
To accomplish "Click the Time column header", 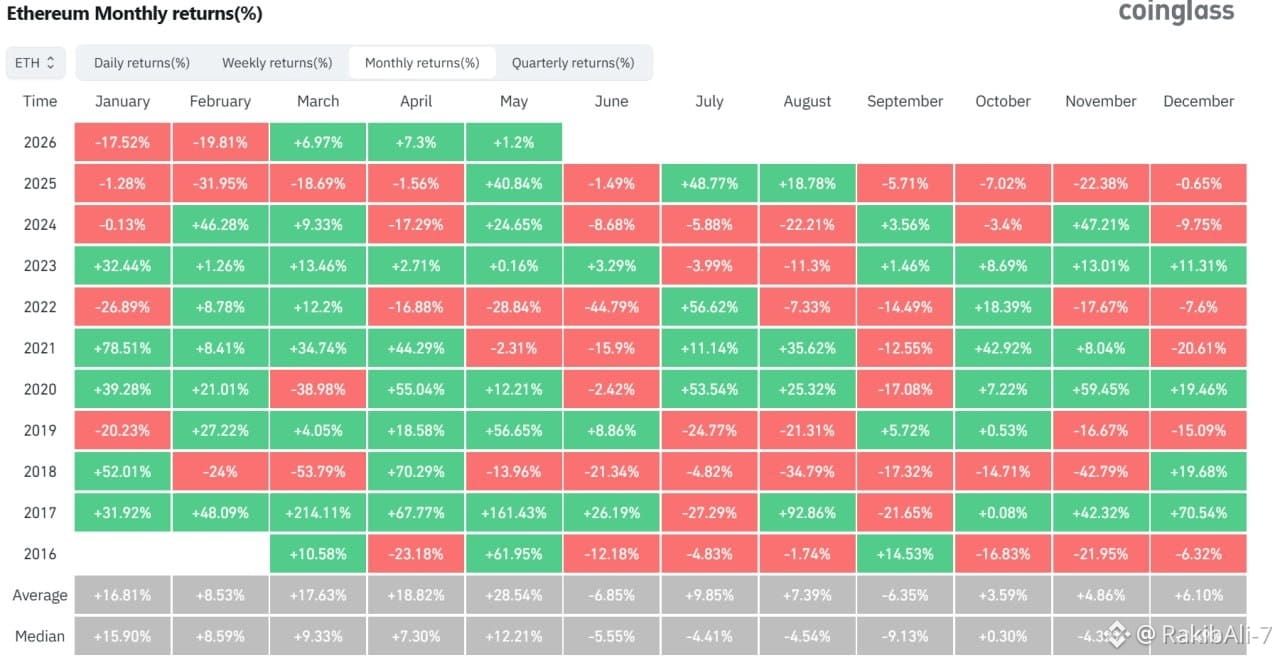I will pos(40,101).
